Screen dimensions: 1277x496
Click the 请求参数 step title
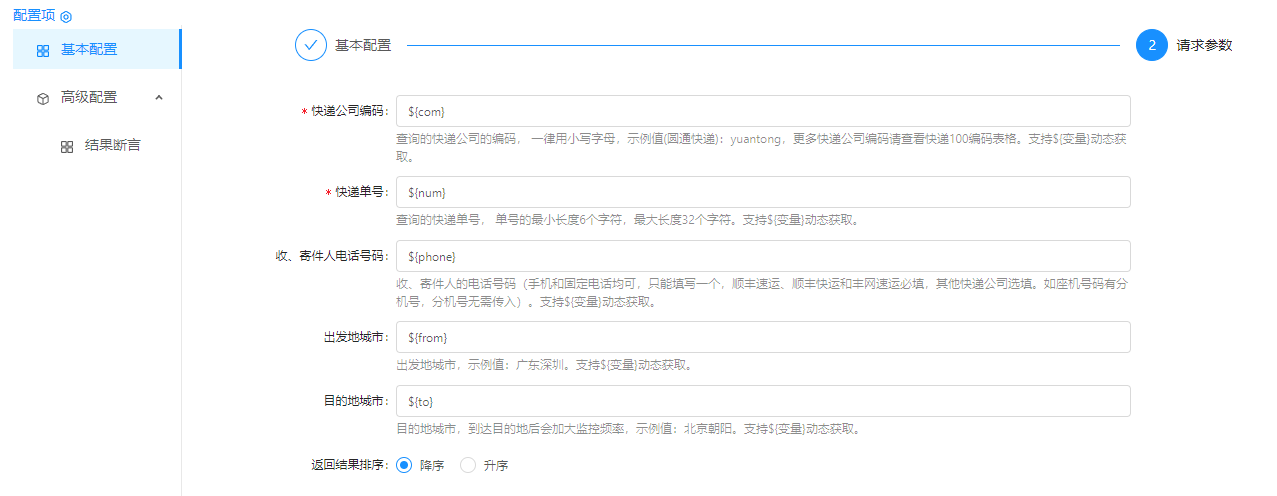point(1204,45)
